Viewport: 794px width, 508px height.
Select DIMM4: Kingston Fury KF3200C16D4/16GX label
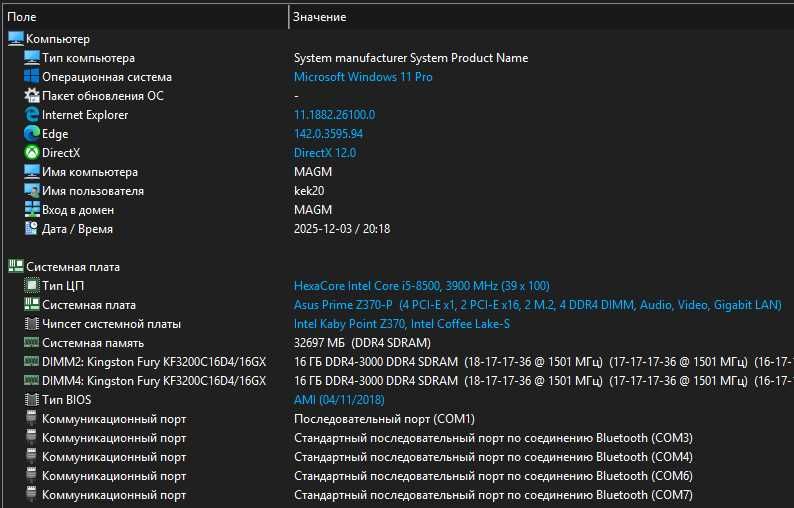[154, 381]
